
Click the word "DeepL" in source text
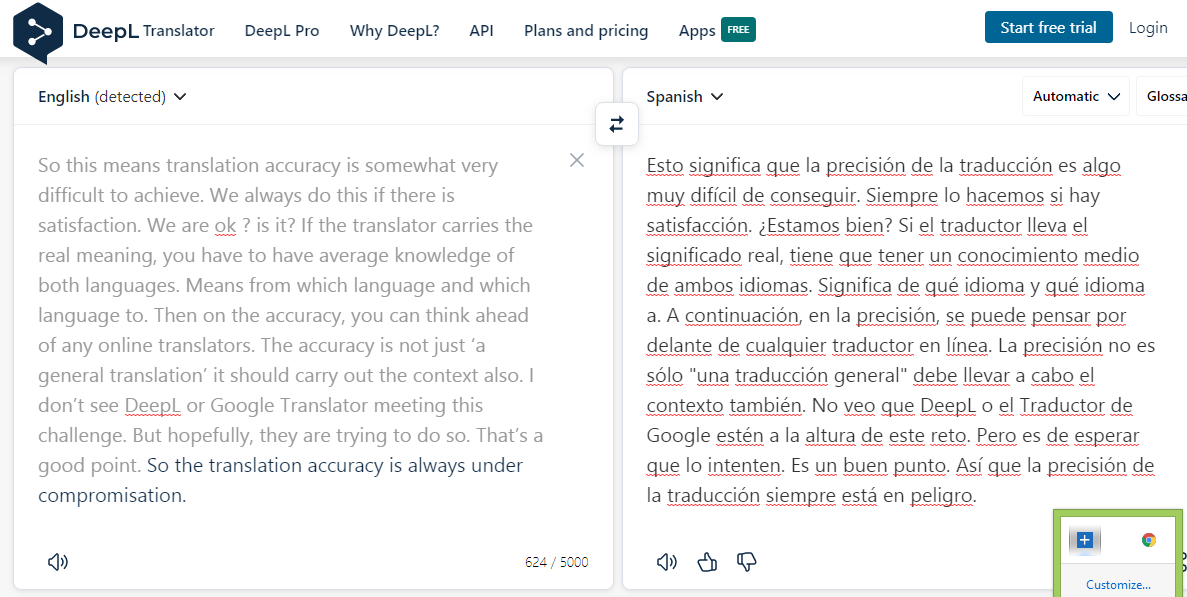point(153,406)
